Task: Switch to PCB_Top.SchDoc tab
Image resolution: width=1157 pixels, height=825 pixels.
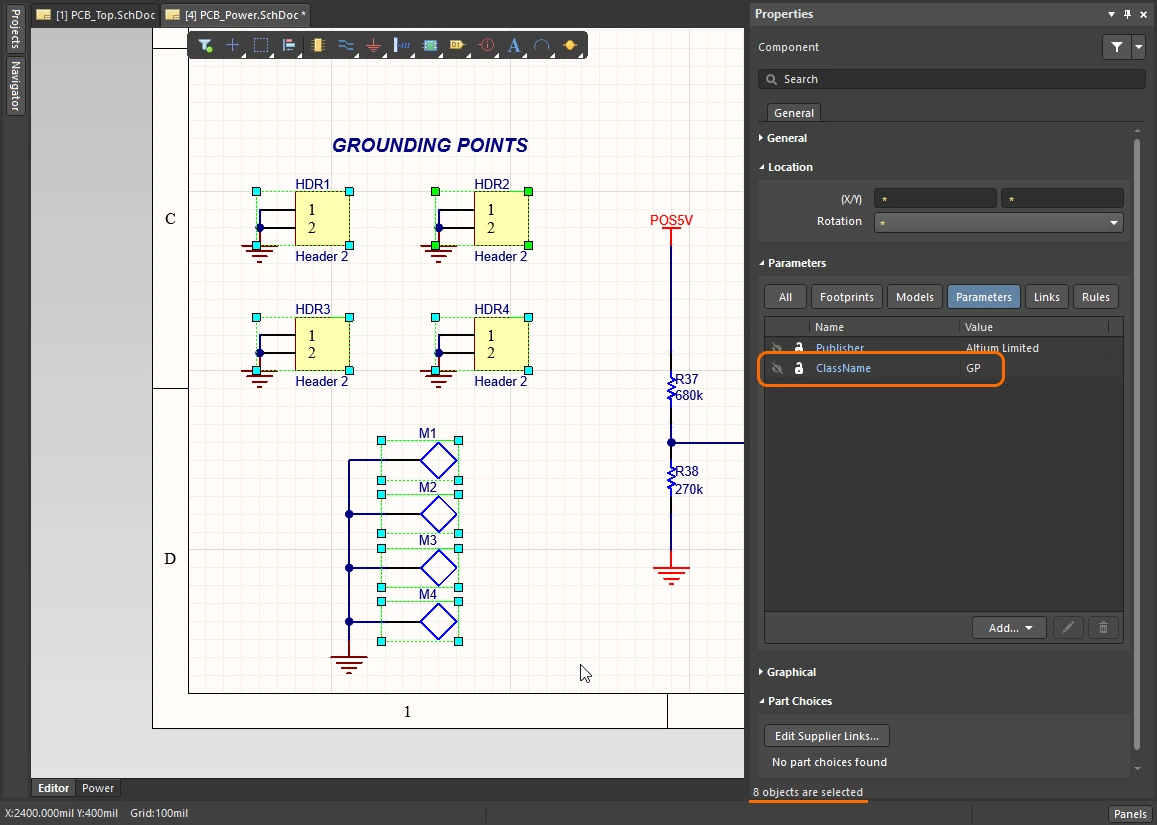Action: coord(96,15)
